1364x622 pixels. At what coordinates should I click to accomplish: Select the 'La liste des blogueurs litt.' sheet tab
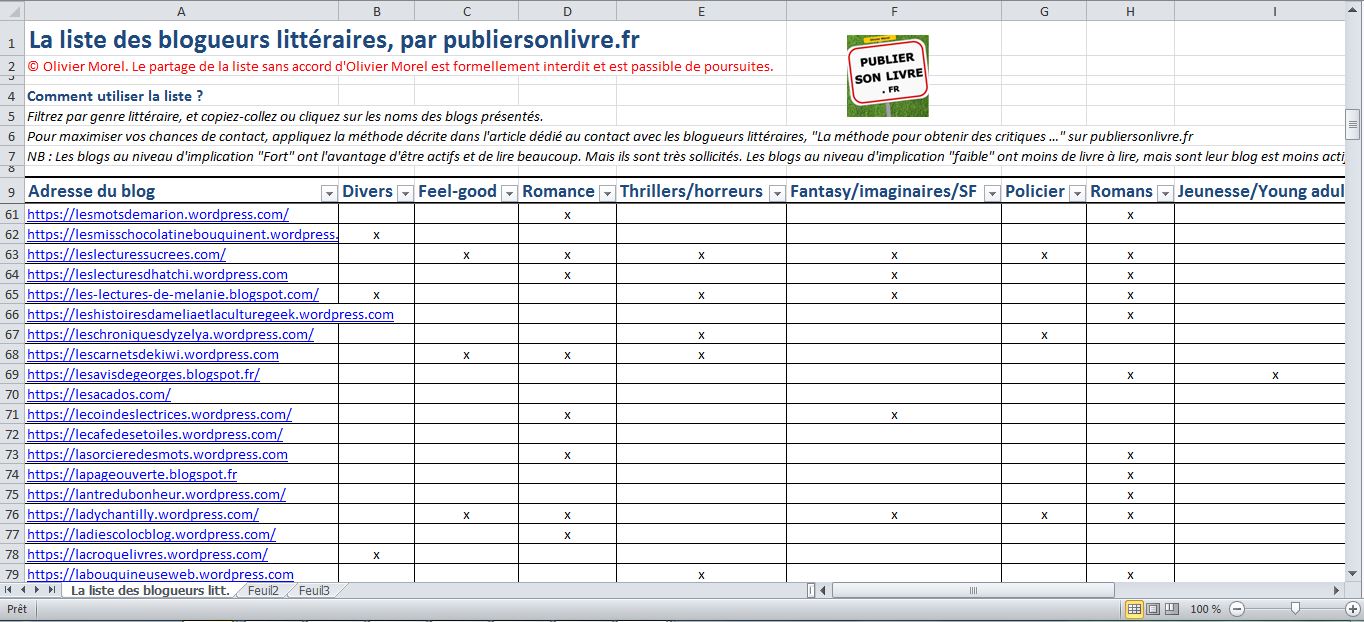[150, 590]
